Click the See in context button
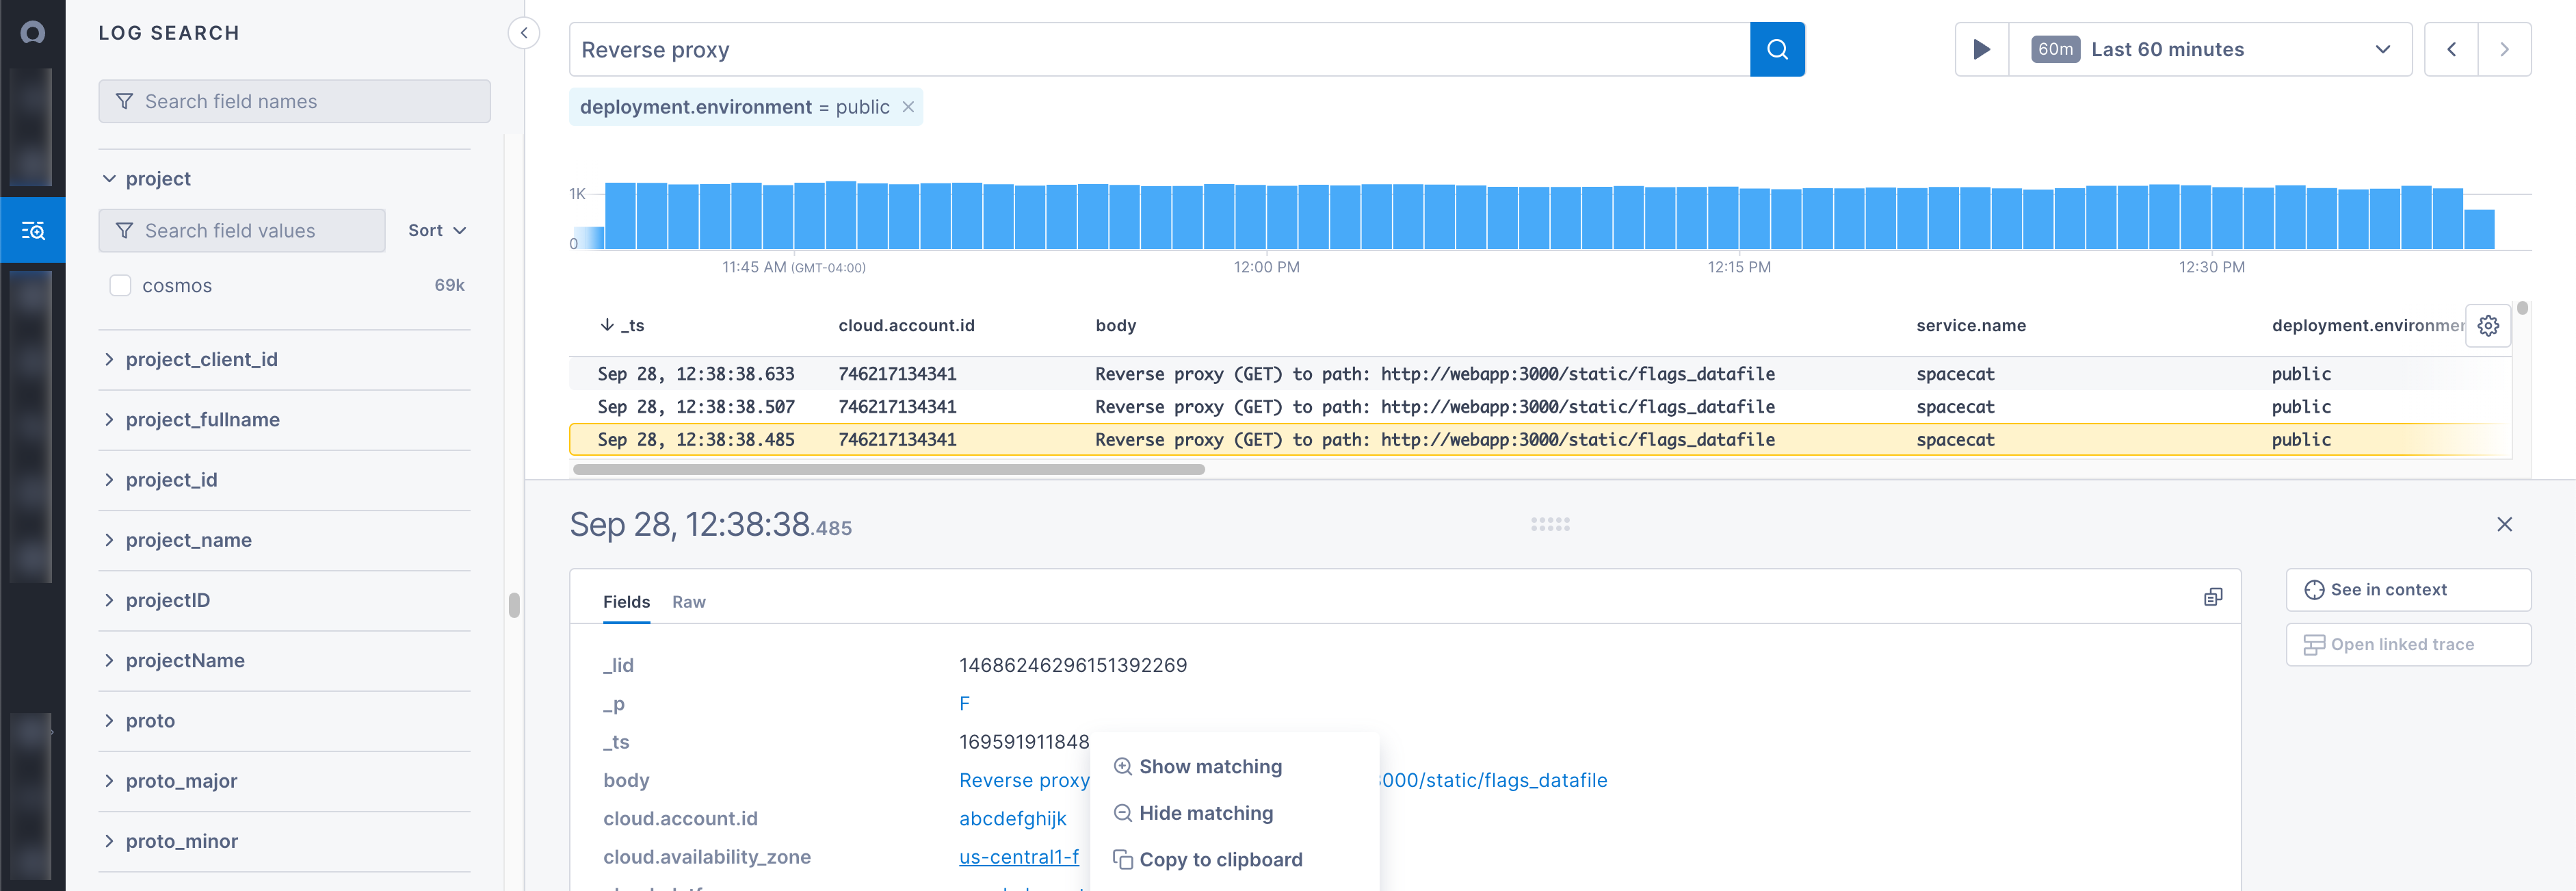Image resolution: width=2576 pixels, height=891 pixels. (2407, 590)
